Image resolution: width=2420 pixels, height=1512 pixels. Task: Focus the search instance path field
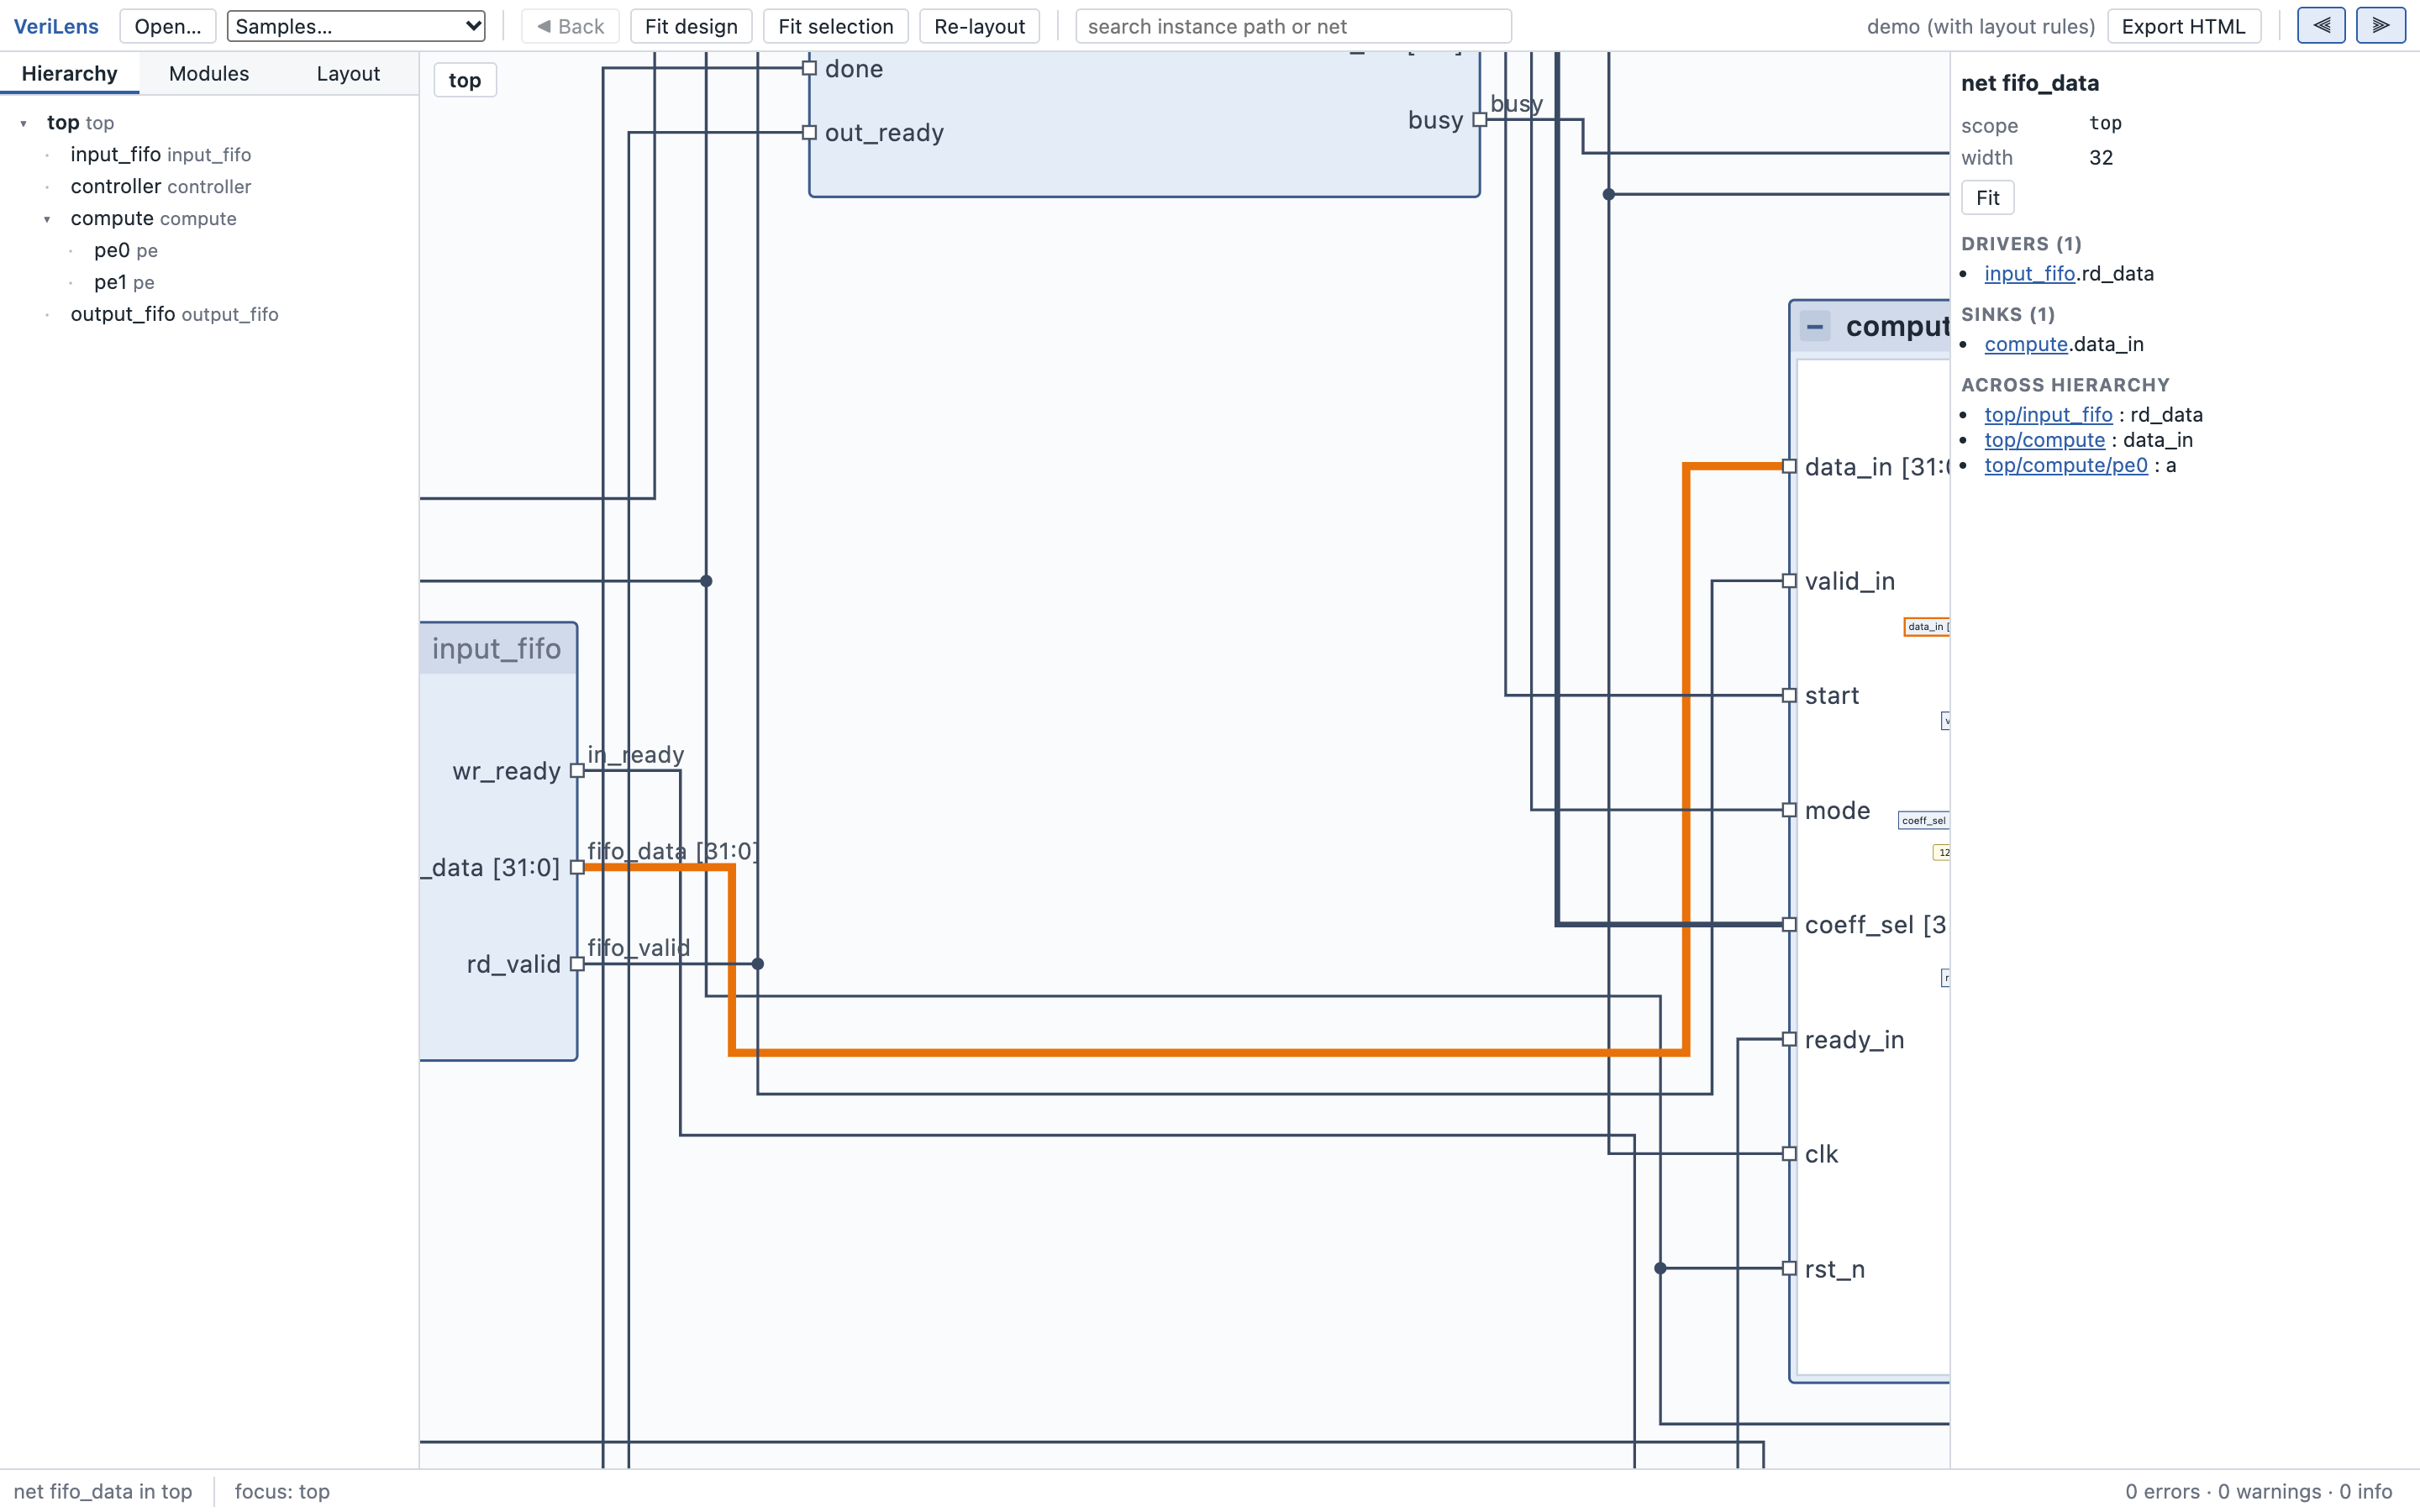tap(1293, 26)
